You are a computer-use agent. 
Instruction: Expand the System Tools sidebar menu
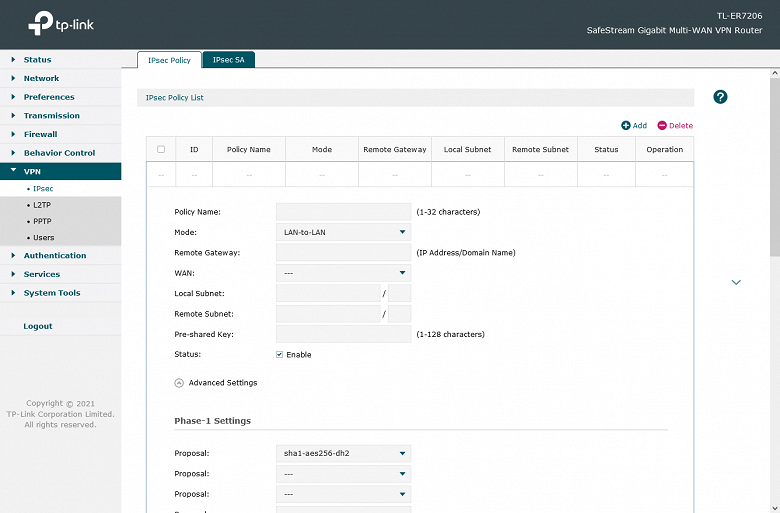point(52,293)
